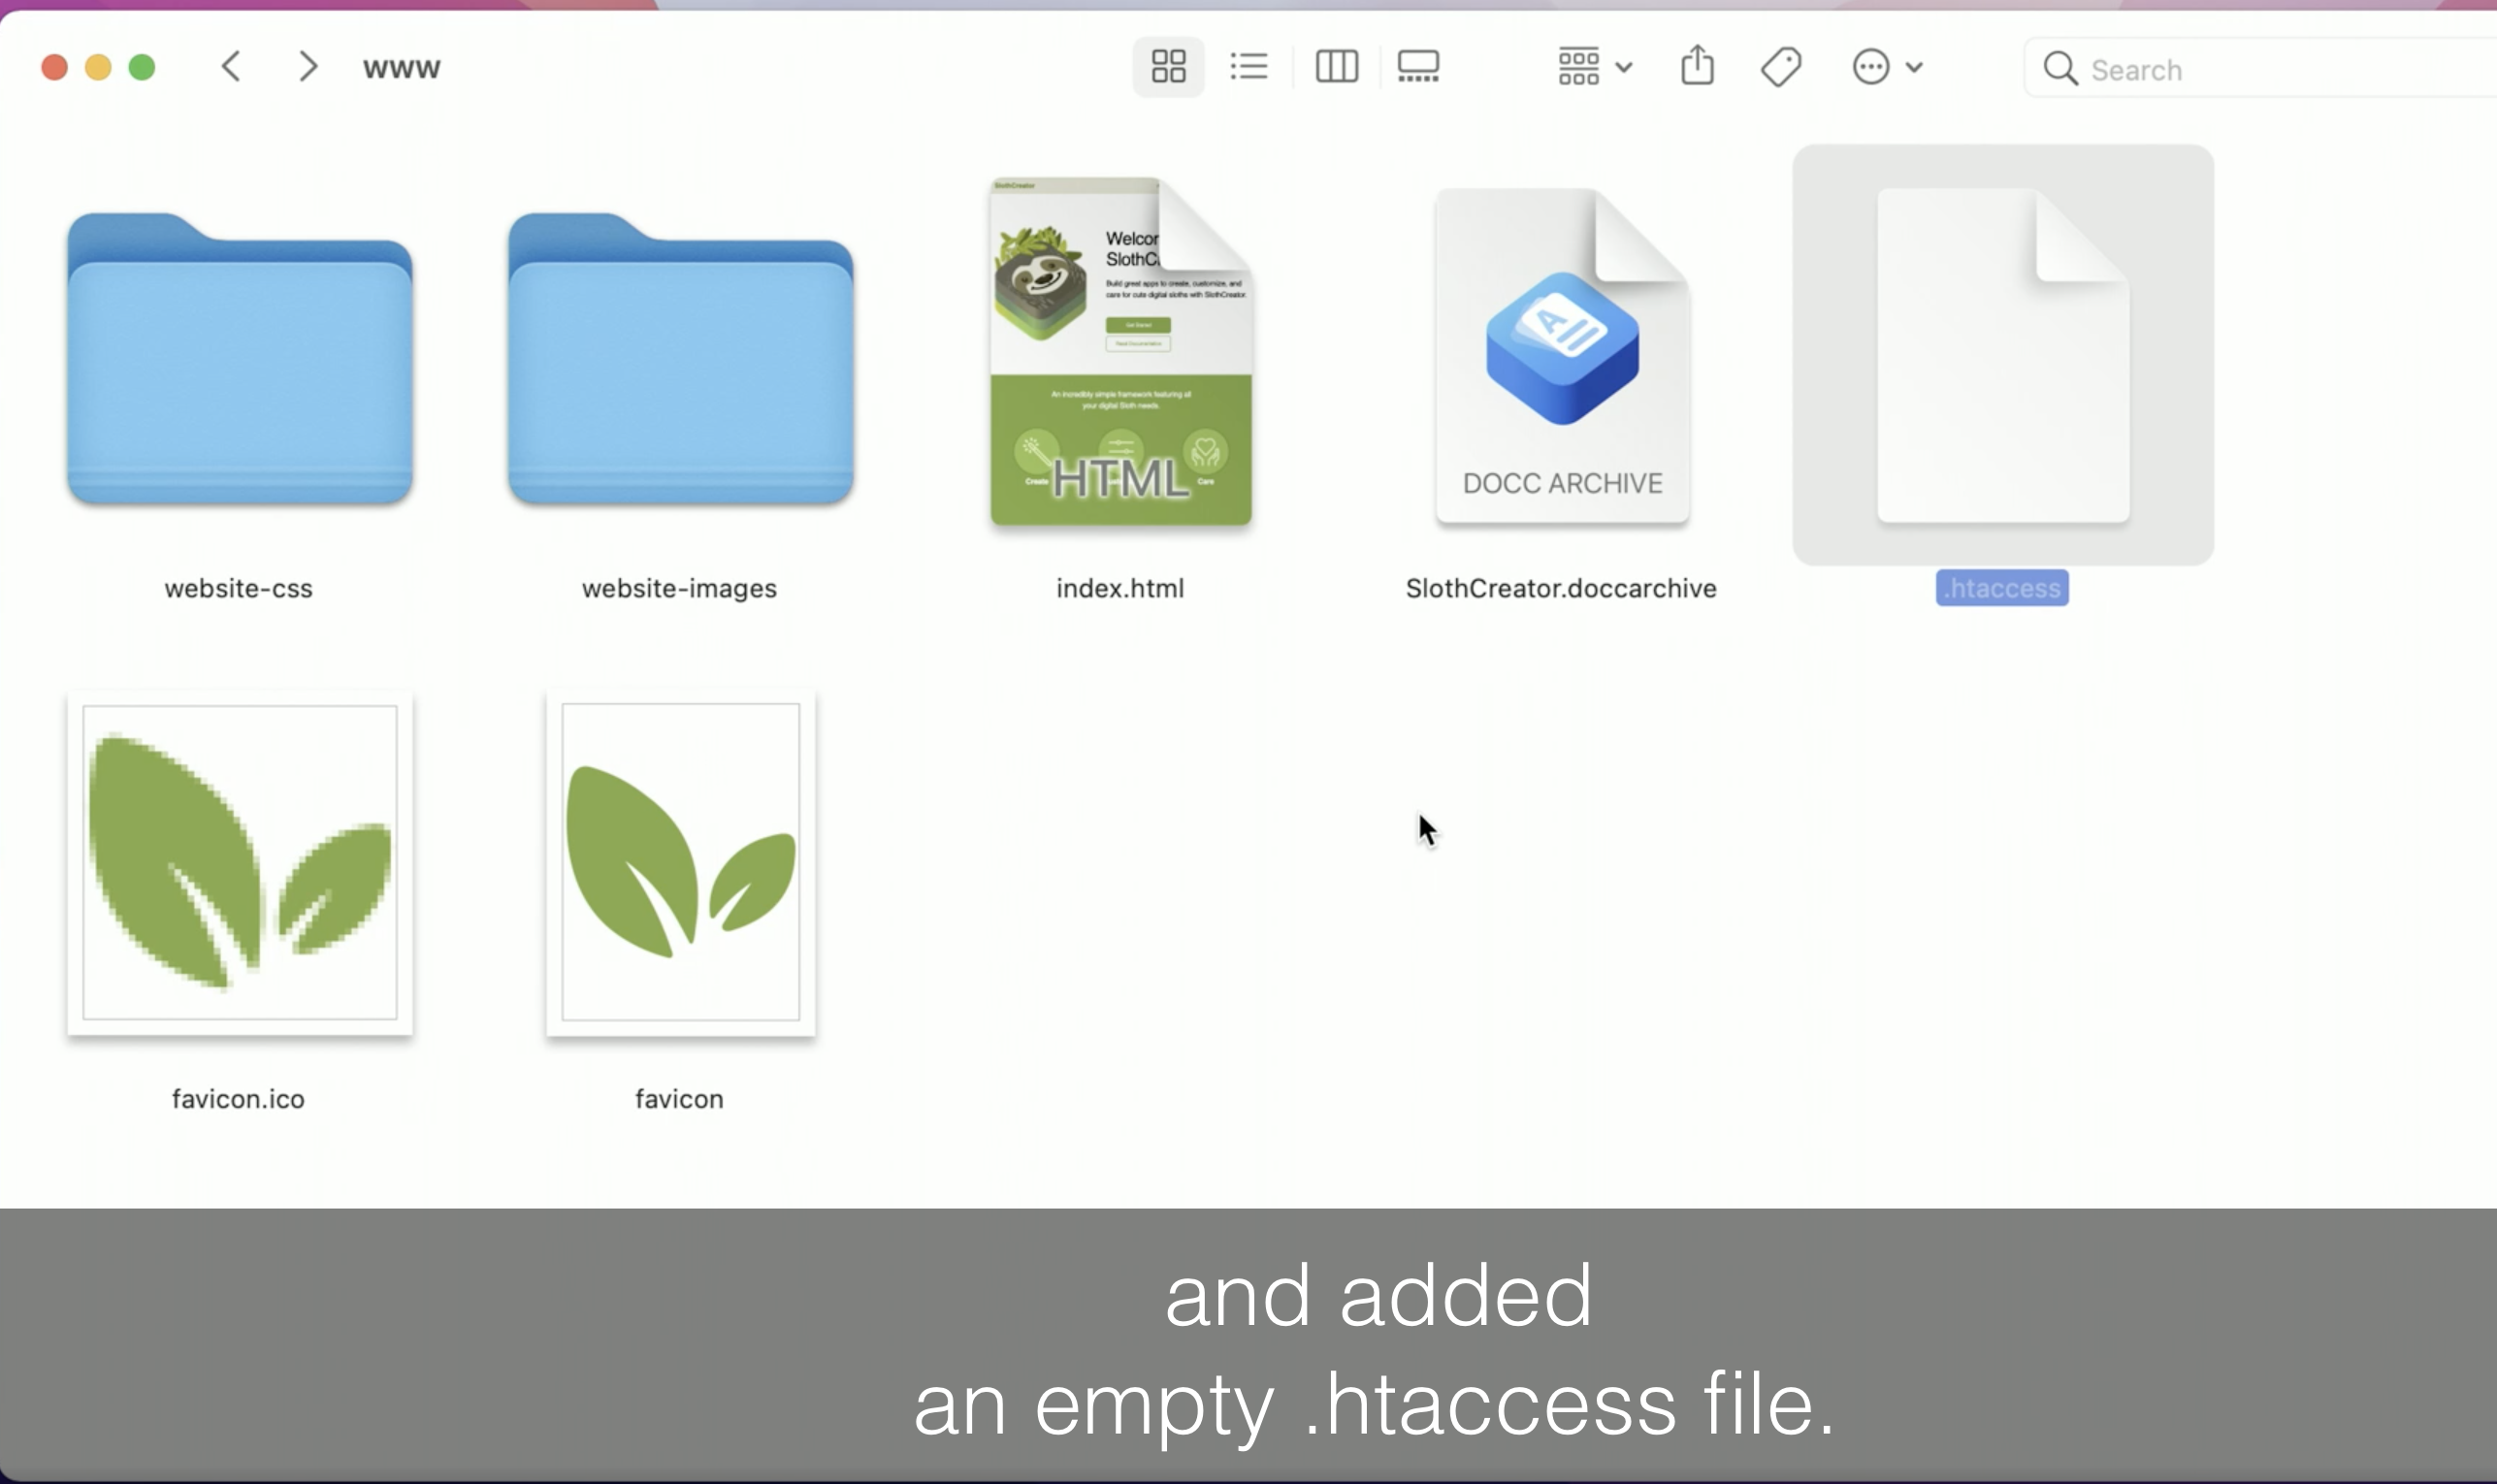Select the favicon.ico image thumbnail
Image resolution: width=2497 pixels, height=1484 pixels.
click(239, 862)
